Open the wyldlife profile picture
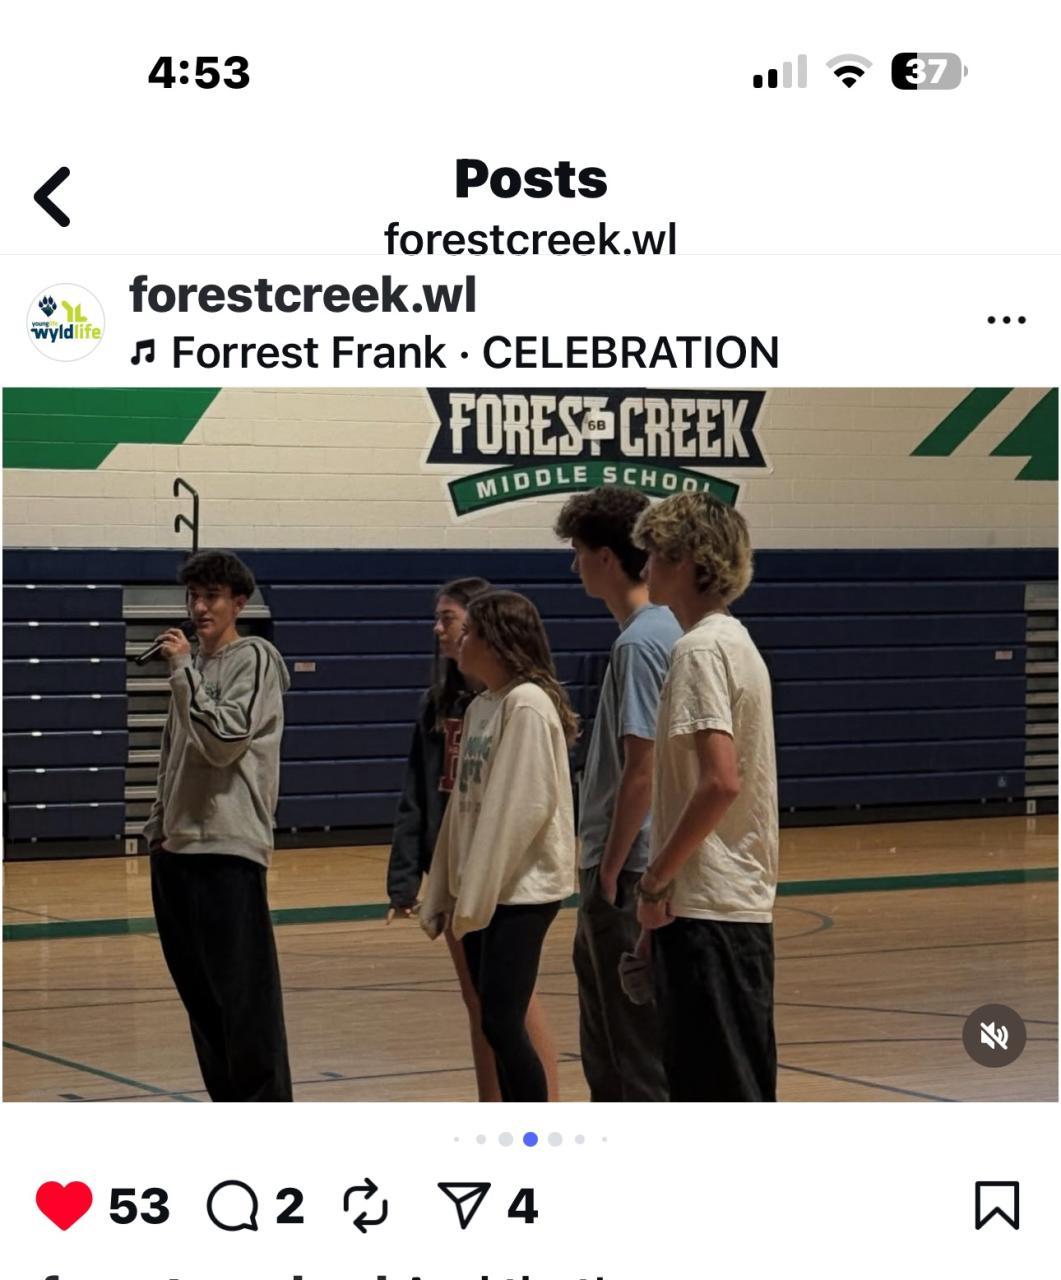 tap(65, 322)
